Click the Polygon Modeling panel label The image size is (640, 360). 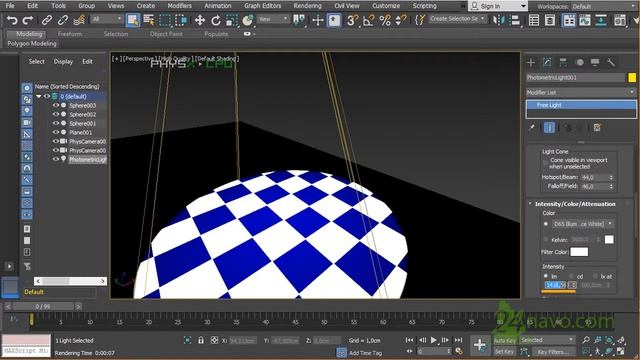tap(32, 44)
